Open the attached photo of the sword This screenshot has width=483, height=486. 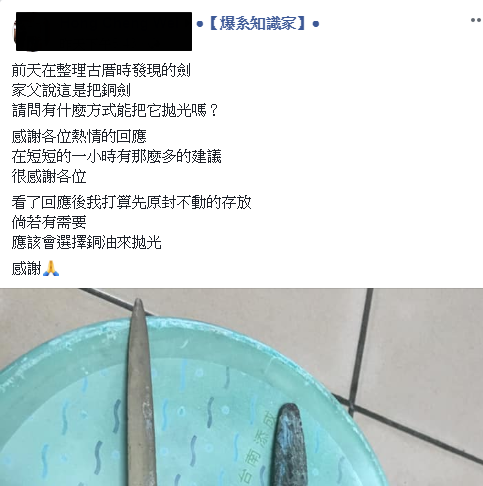point(241,387)
